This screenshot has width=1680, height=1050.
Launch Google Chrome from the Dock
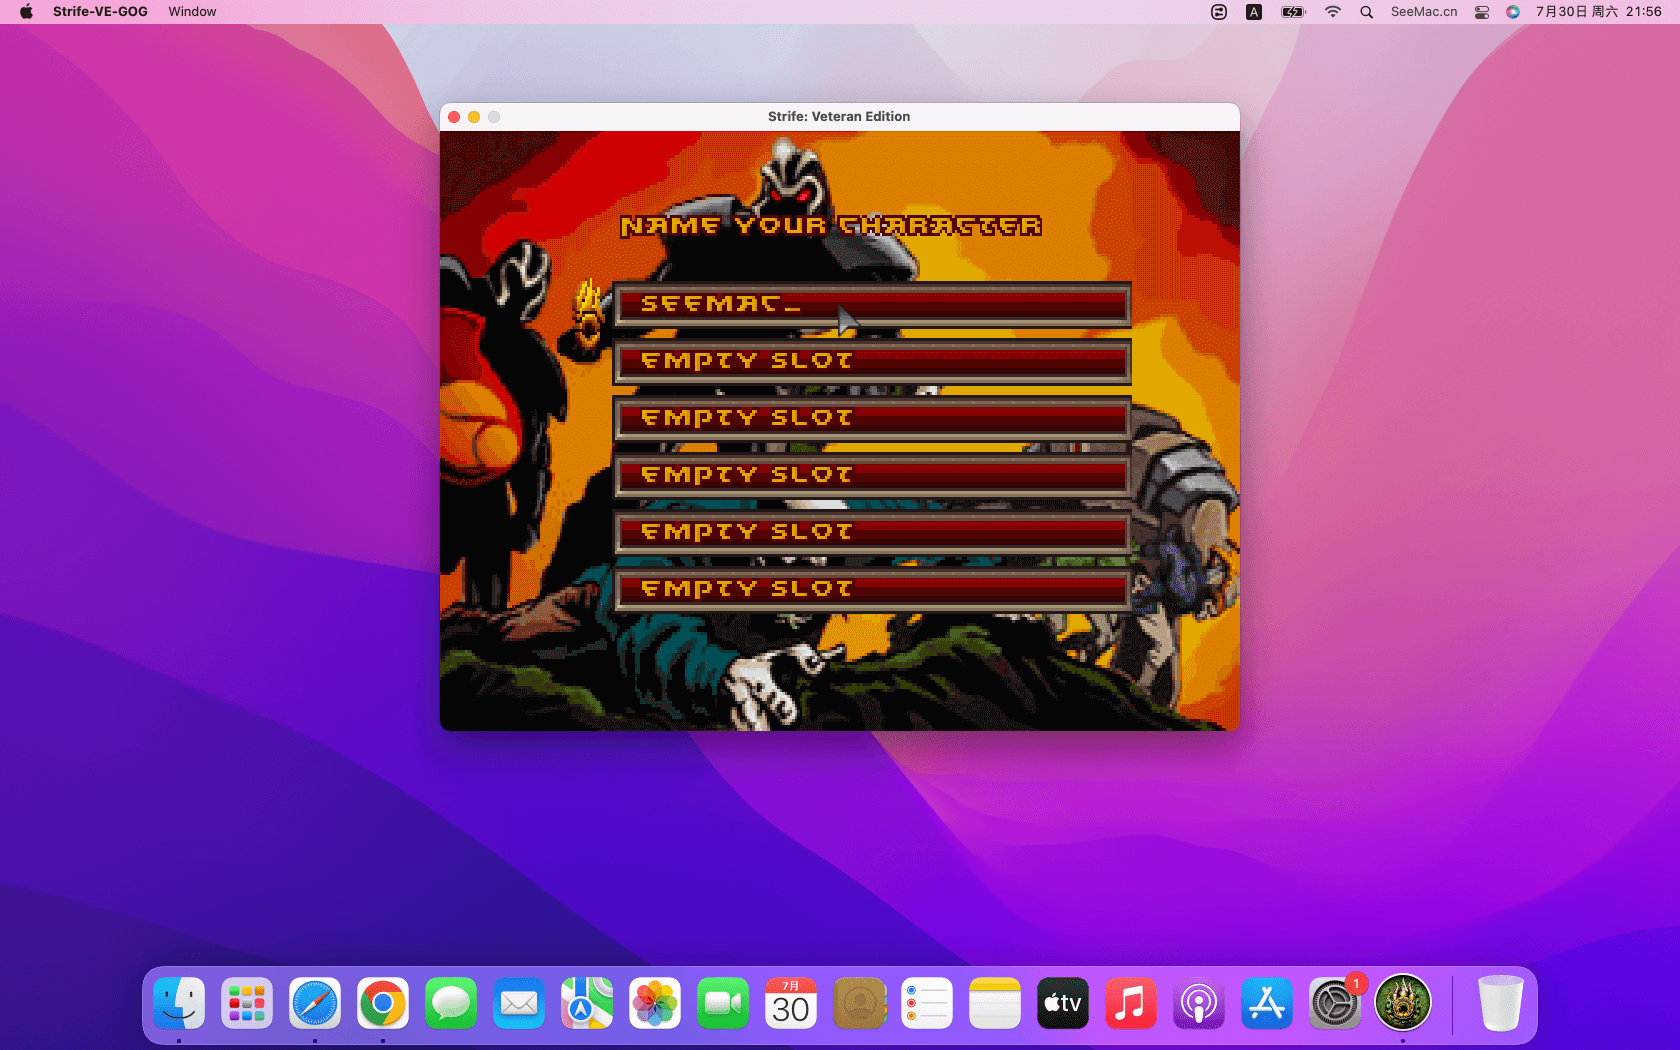tap(383, 1003)
